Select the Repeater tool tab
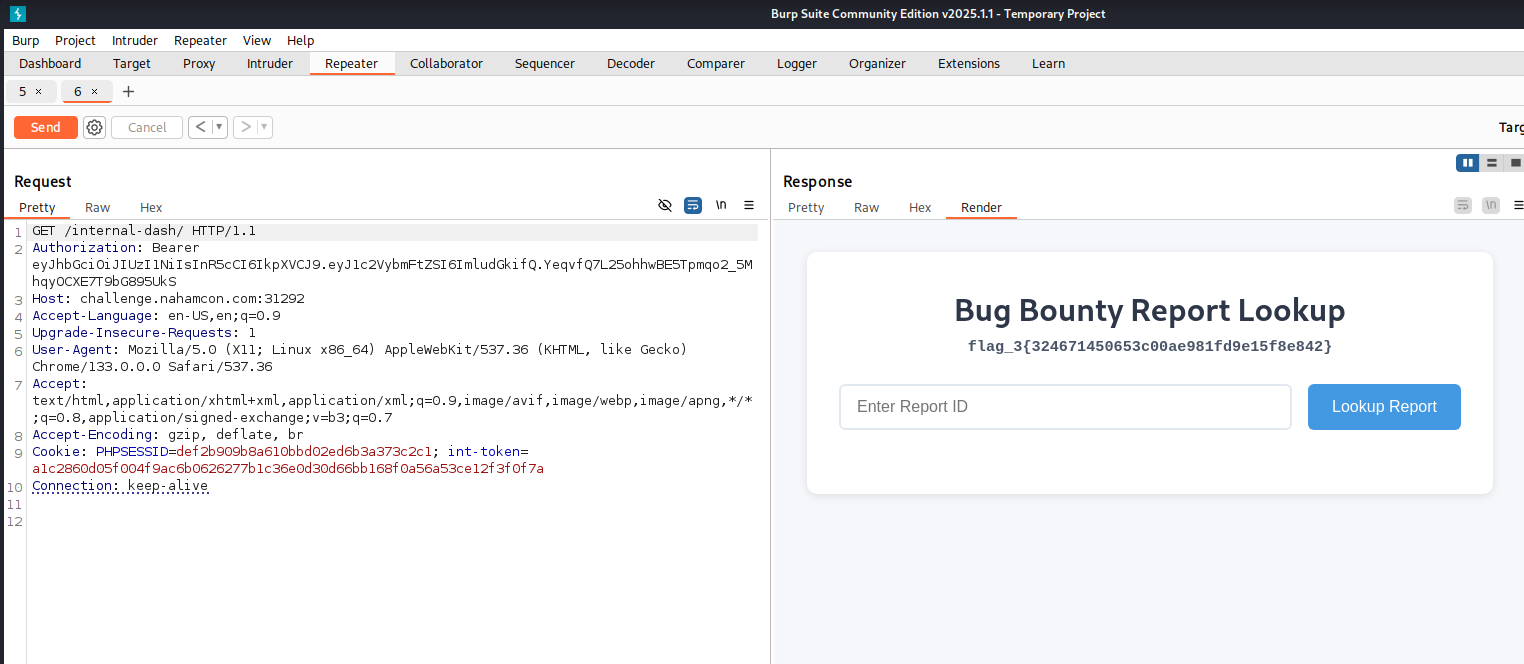The image size is (1524, 664). (352, 63)
